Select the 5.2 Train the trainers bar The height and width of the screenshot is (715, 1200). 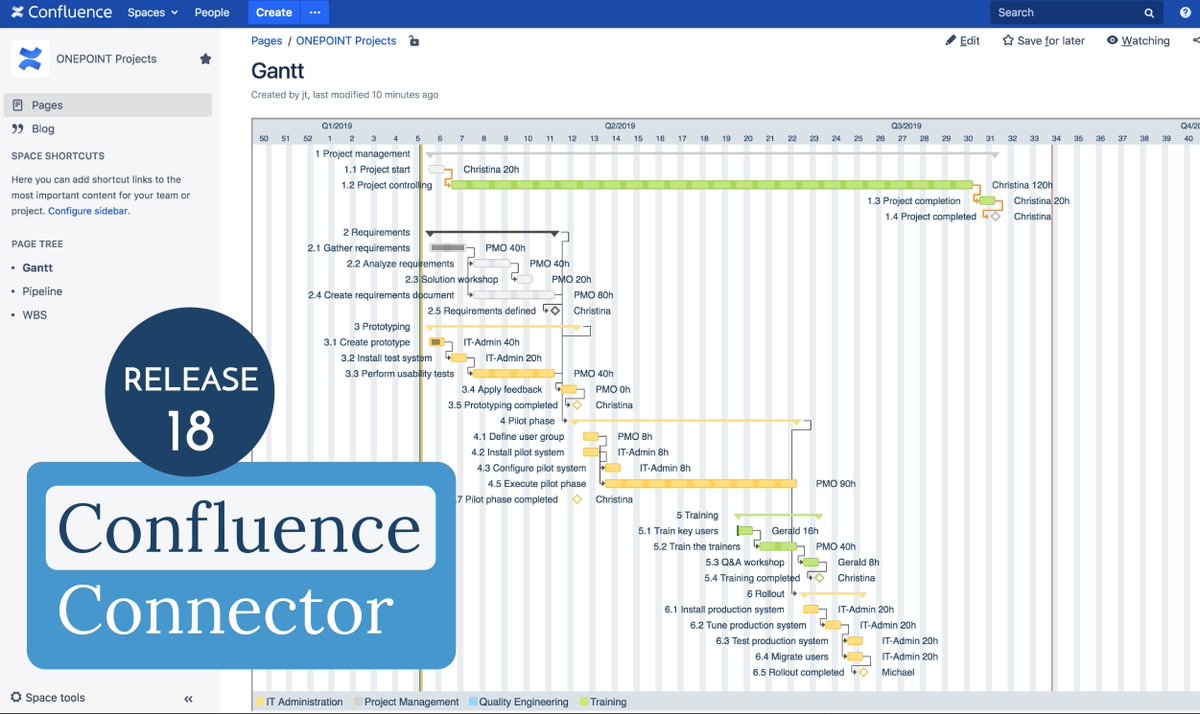778,547
